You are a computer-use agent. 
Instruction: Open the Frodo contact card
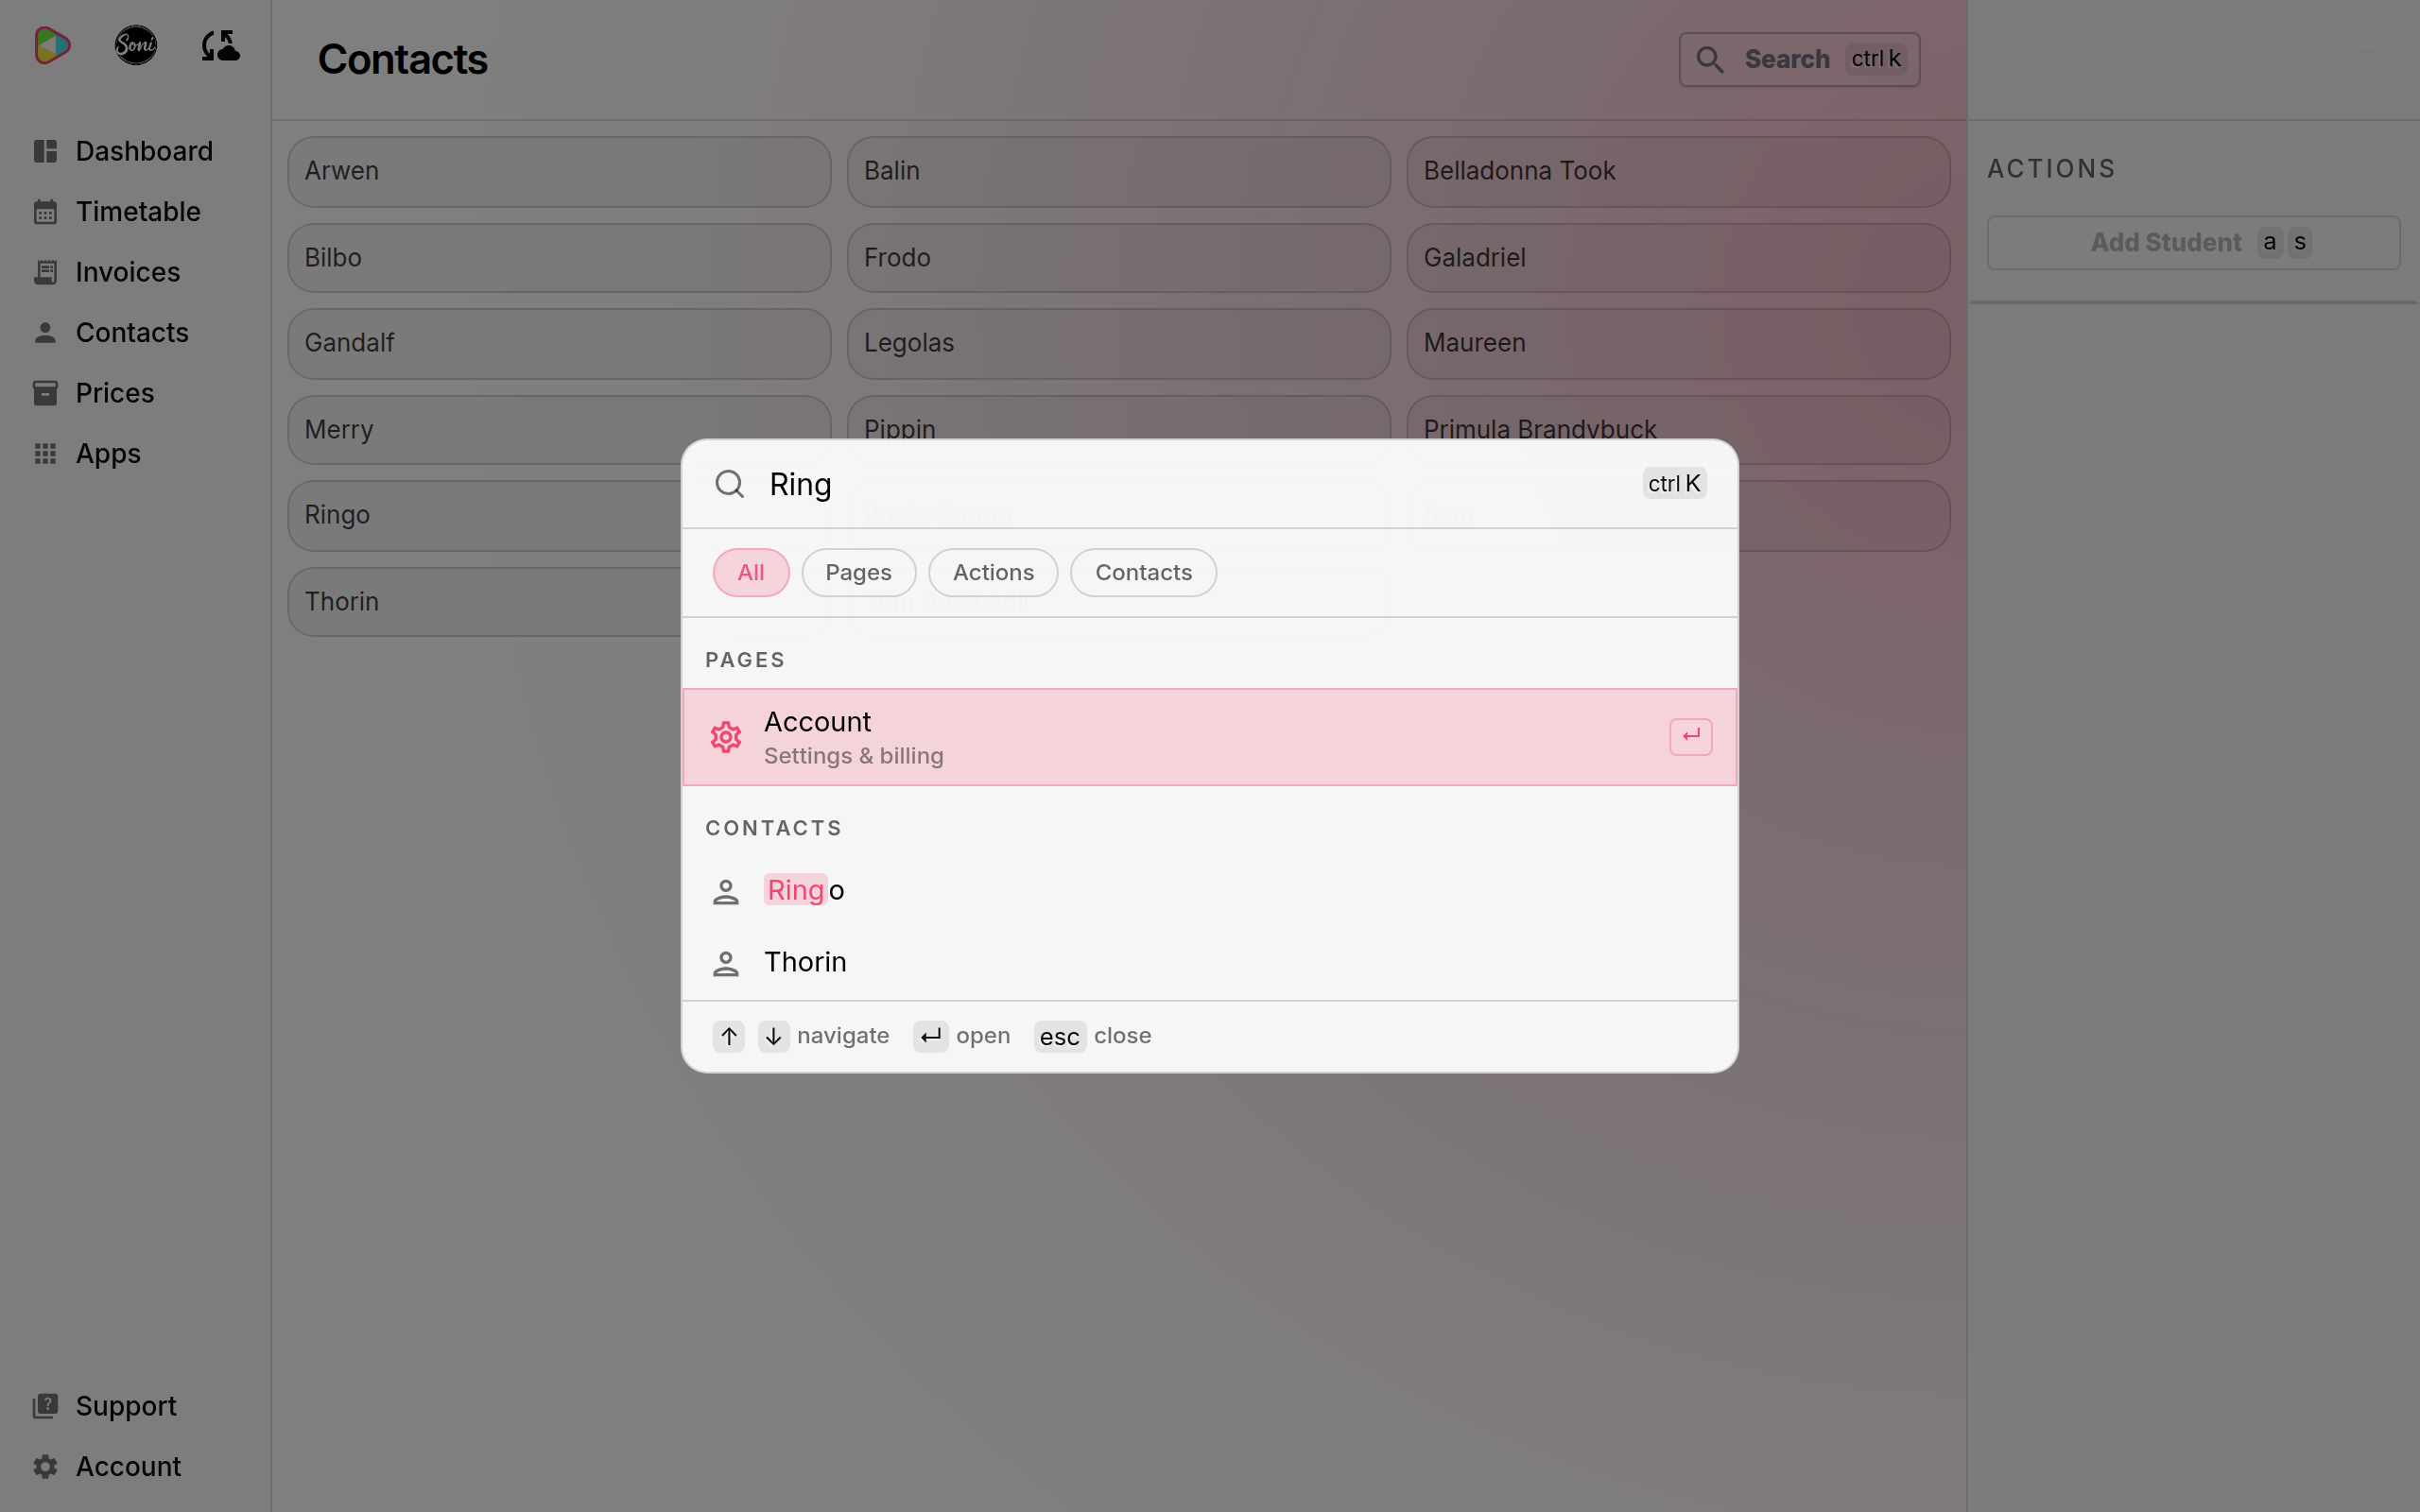pyautogui.click(x=1118, y=258)
